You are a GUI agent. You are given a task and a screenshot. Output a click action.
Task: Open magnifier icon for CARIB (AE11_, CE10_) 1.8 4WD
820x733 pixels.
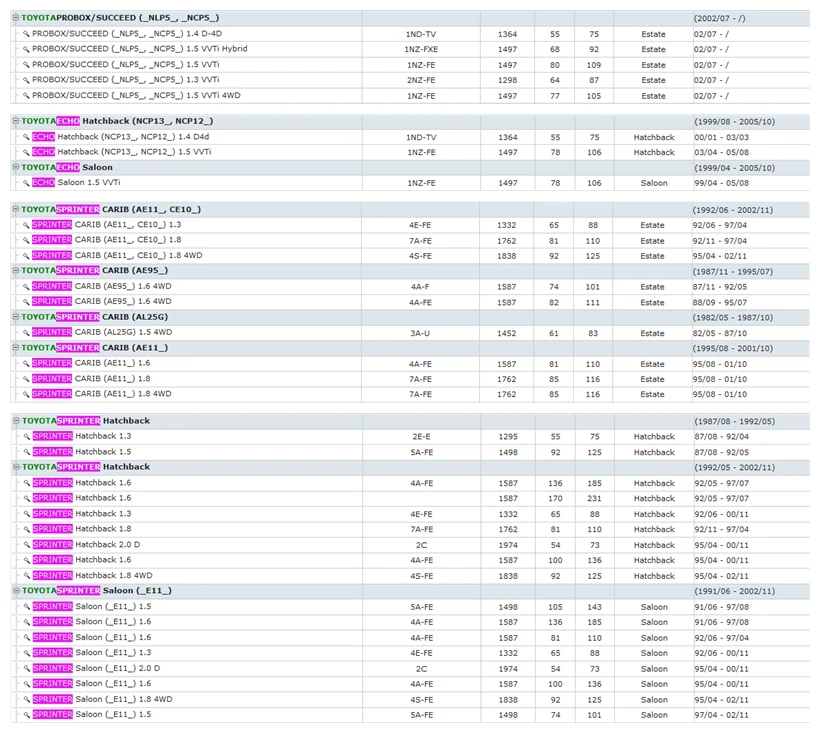coord(26,256)
